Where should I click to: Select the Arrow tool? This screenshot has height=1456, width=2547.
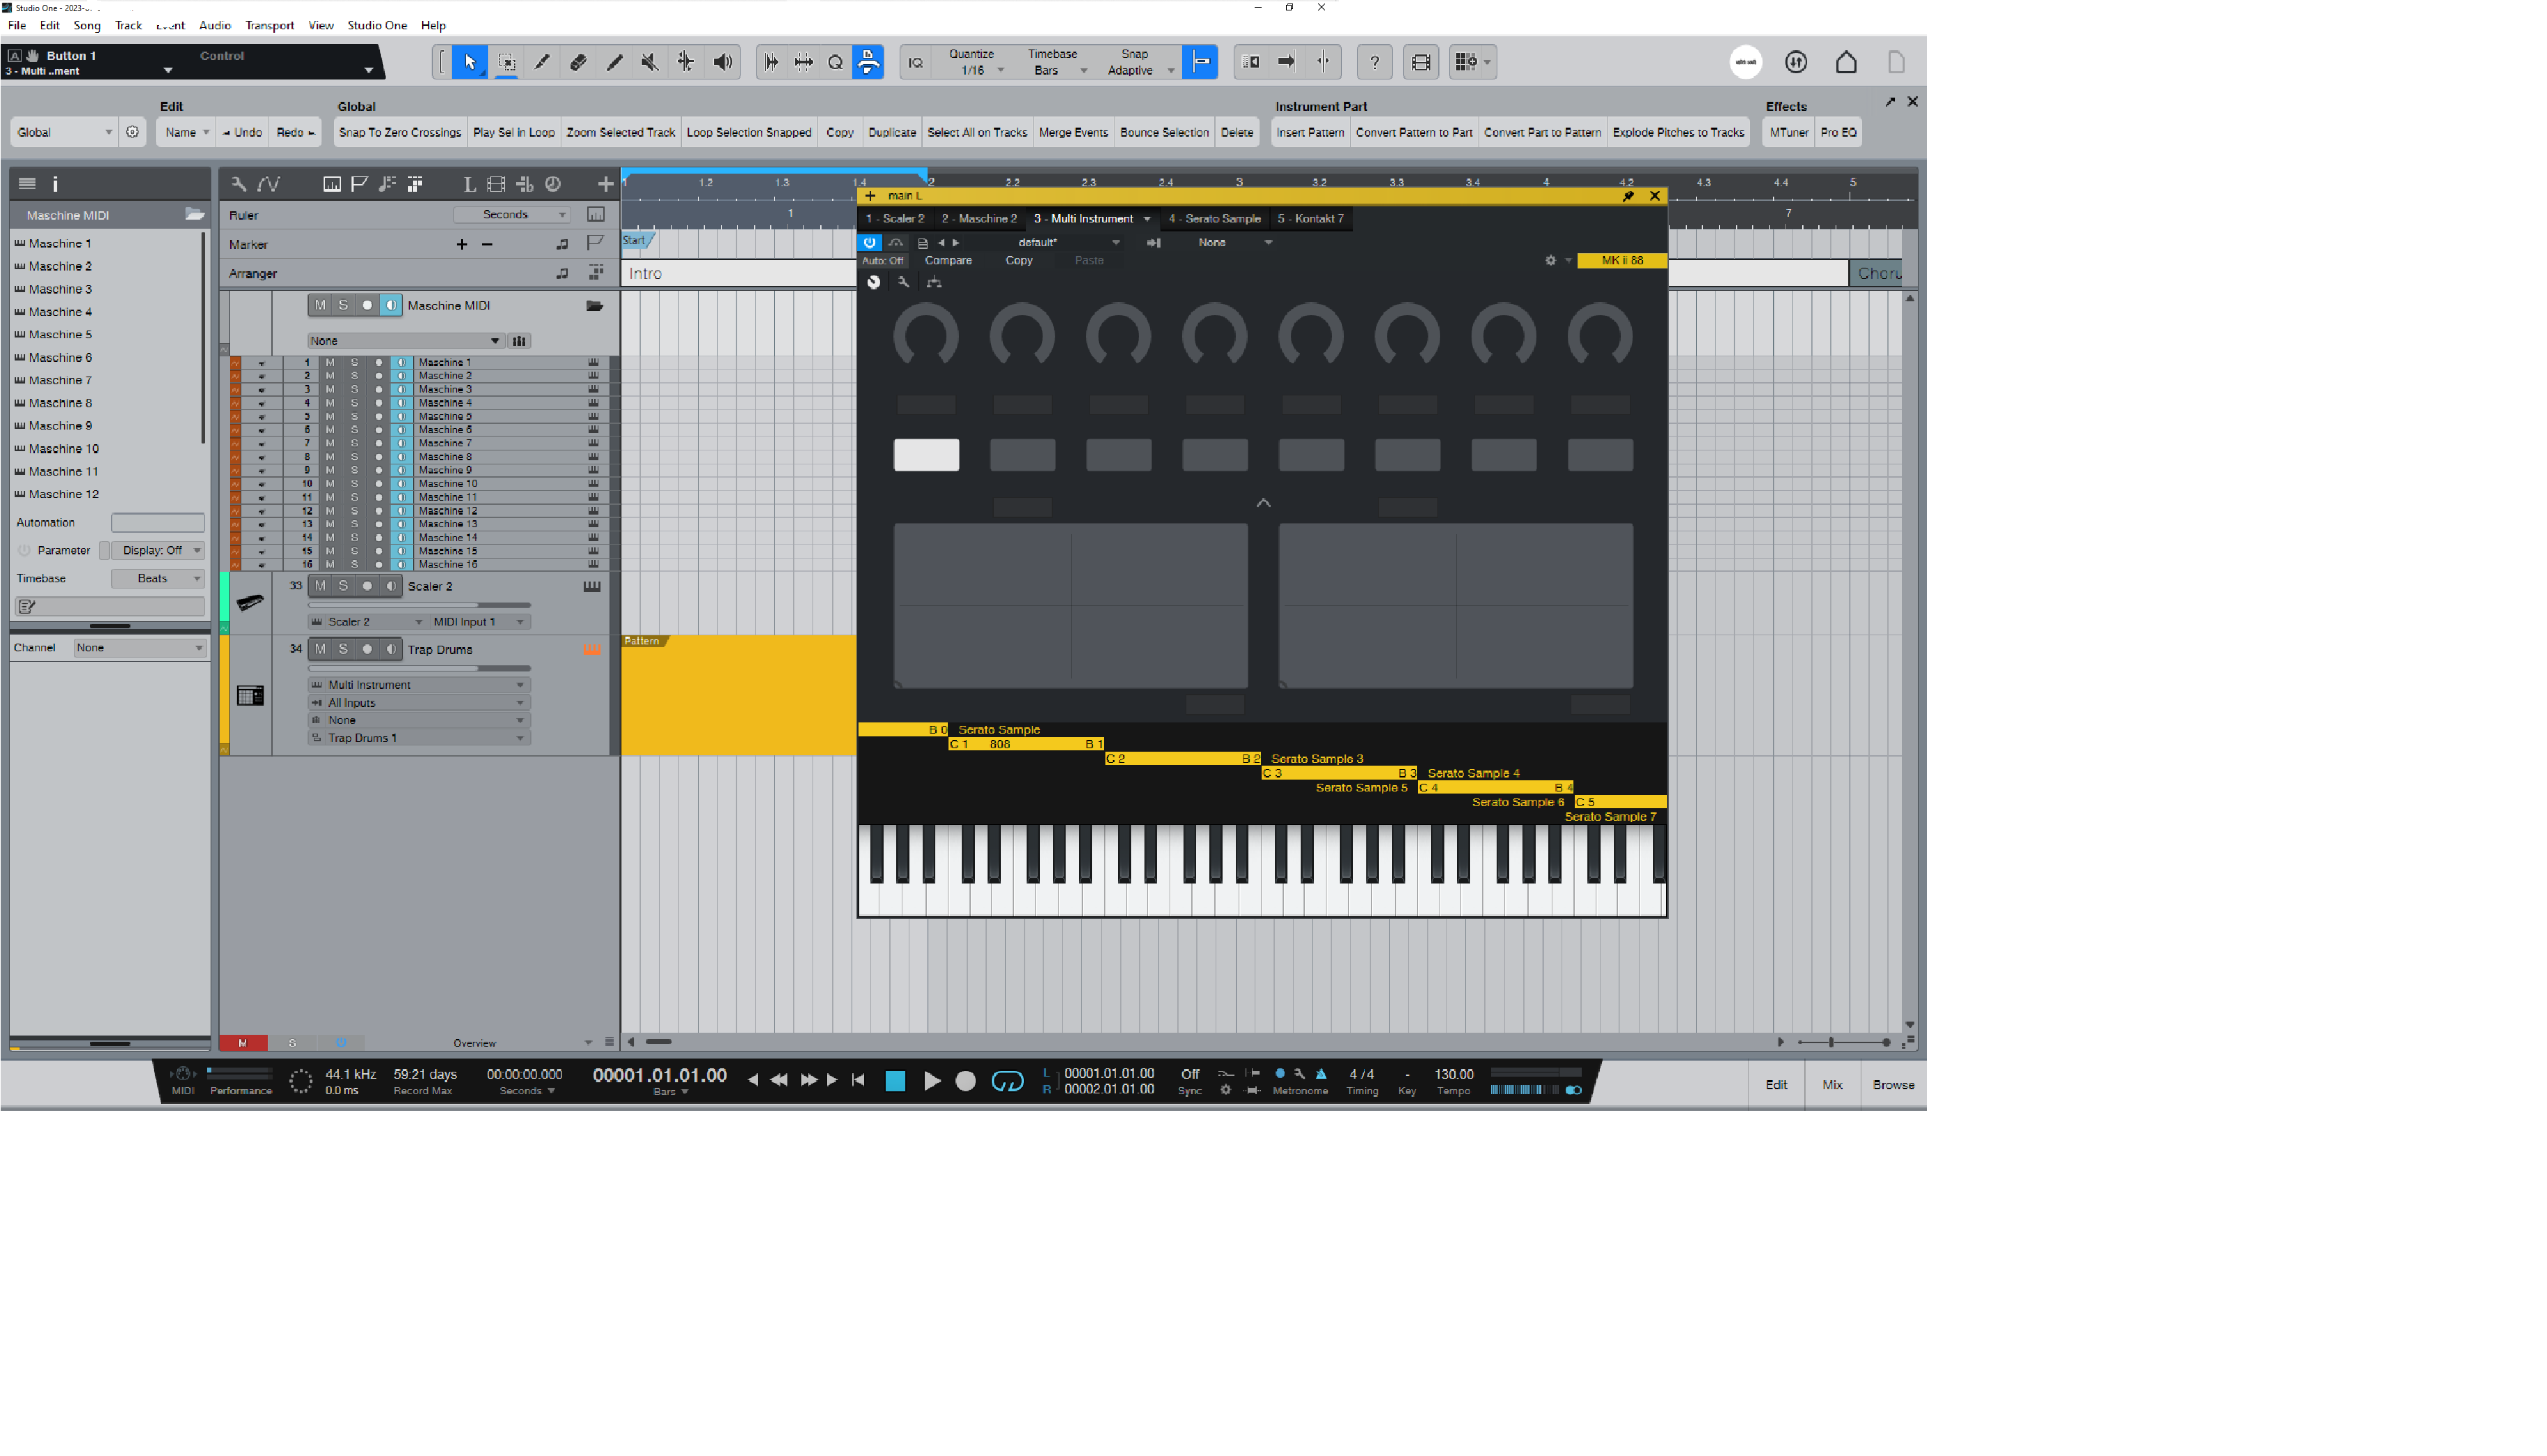click(470, 62)
